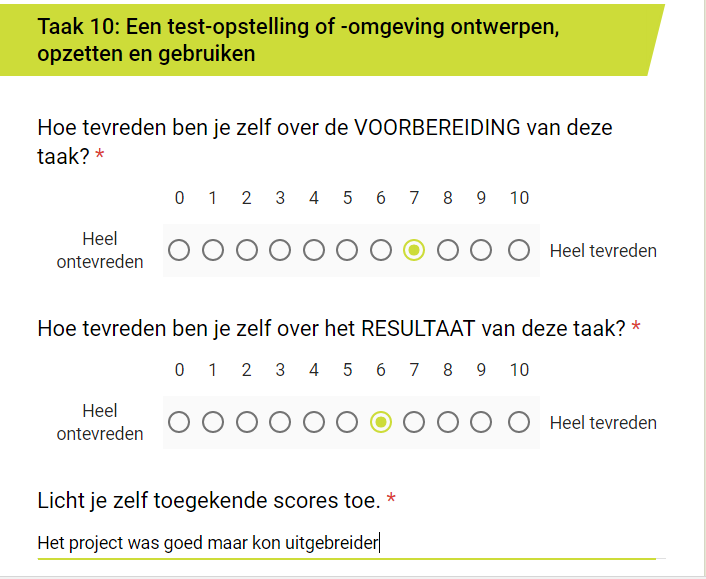
Task: Click the selected score 7 for VOORBEREIDING
Action: coord(414,250)
